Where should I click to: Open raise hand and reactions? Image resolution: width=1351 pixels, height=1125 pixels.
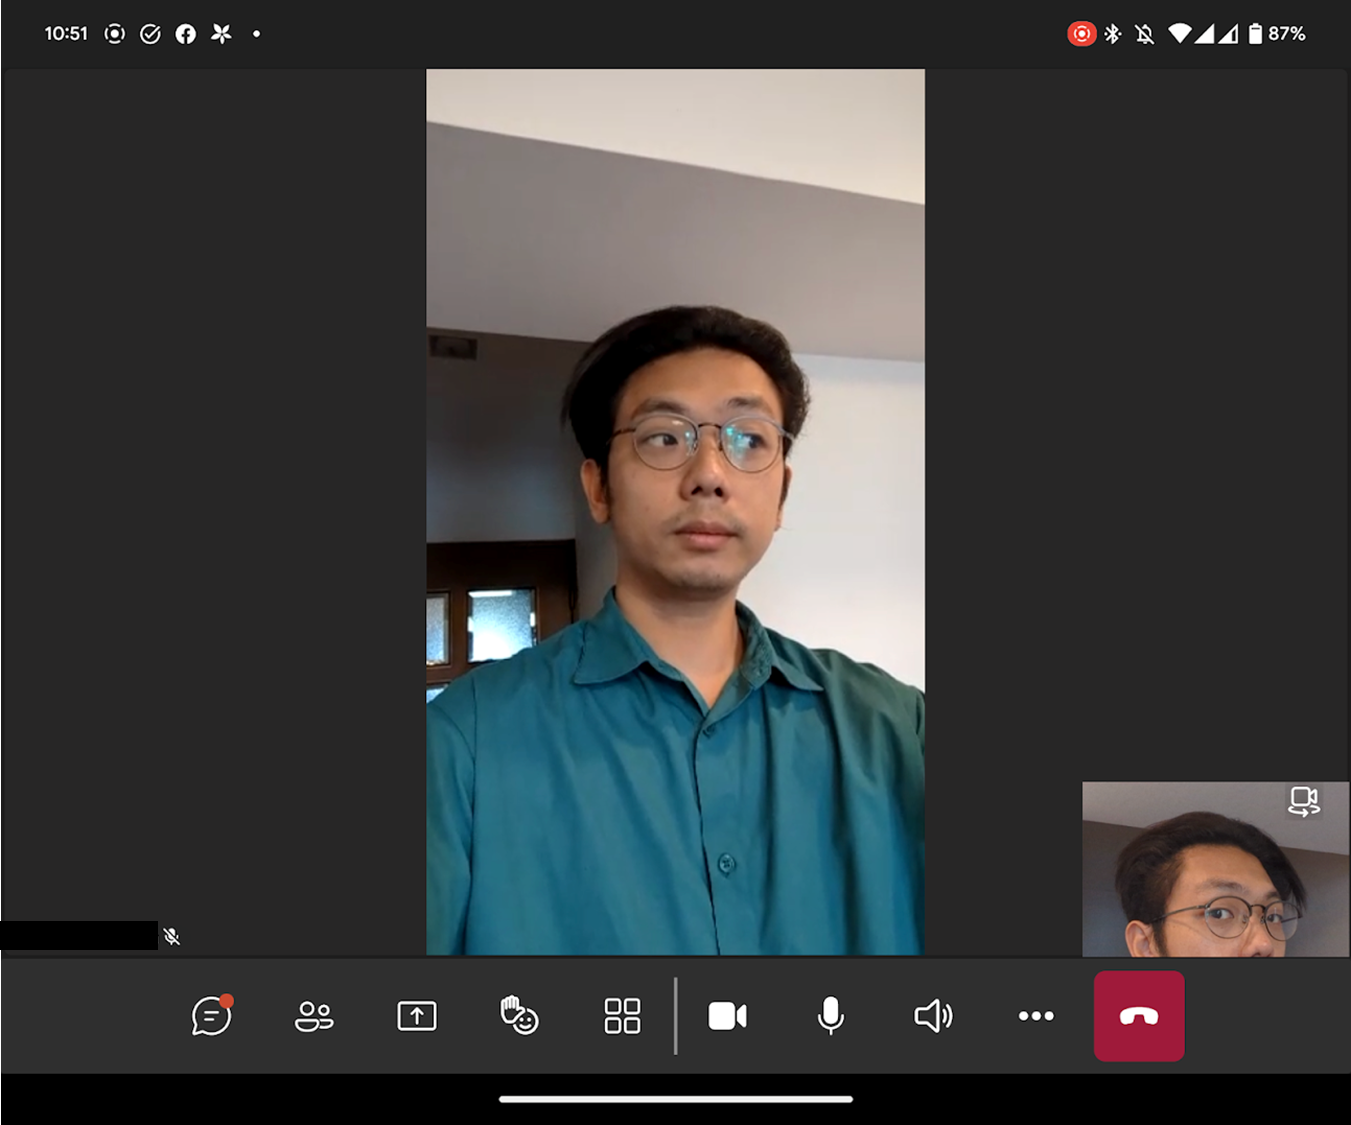[x=520, y=1016]
